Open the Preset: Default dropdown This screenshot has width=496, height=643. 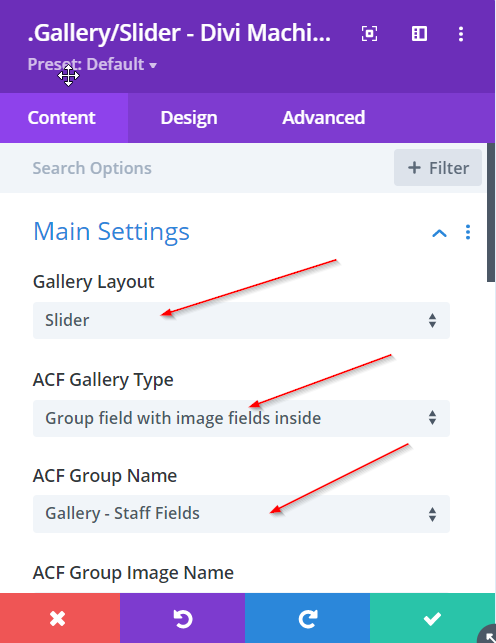[92, 64]
